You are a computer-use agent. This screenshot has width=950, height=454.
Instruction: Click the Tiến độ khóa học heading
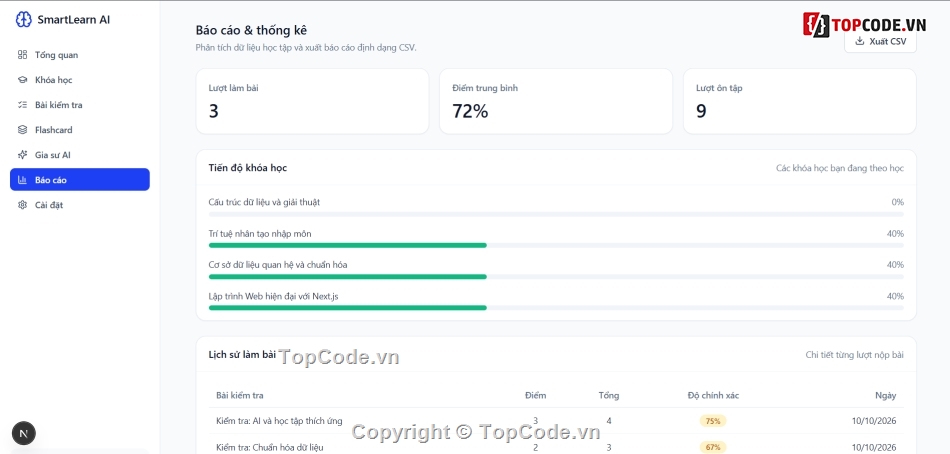248,168
